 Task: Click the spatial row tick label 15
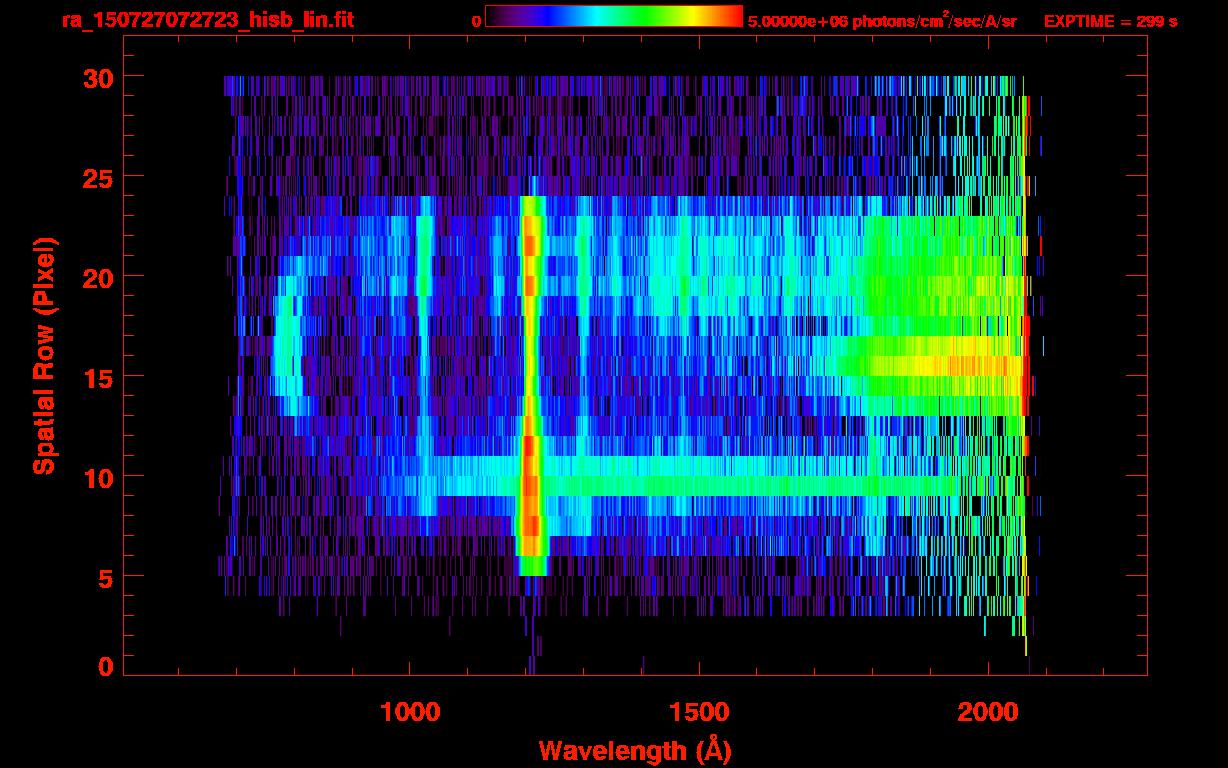98,377
